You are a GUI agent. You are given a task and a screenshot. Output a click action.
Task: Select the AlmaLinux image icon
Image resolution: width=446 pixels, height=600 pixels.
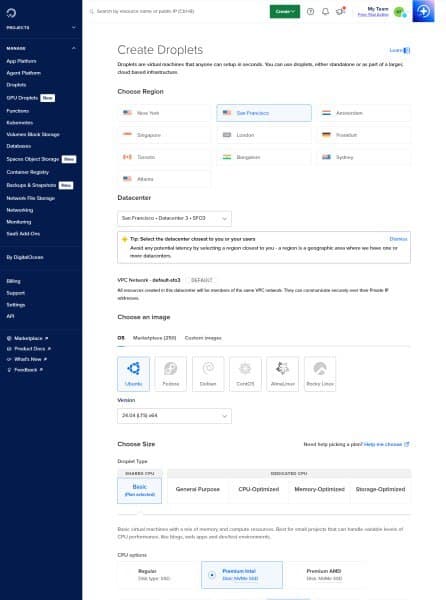(283, 373)
